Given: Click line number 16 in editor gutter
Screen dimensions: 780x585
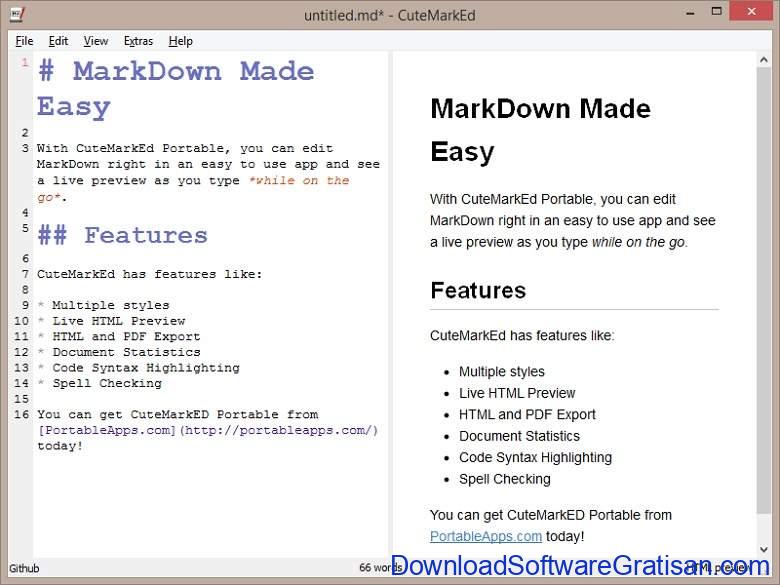Looking at the screenshot, I should (21, 414).
